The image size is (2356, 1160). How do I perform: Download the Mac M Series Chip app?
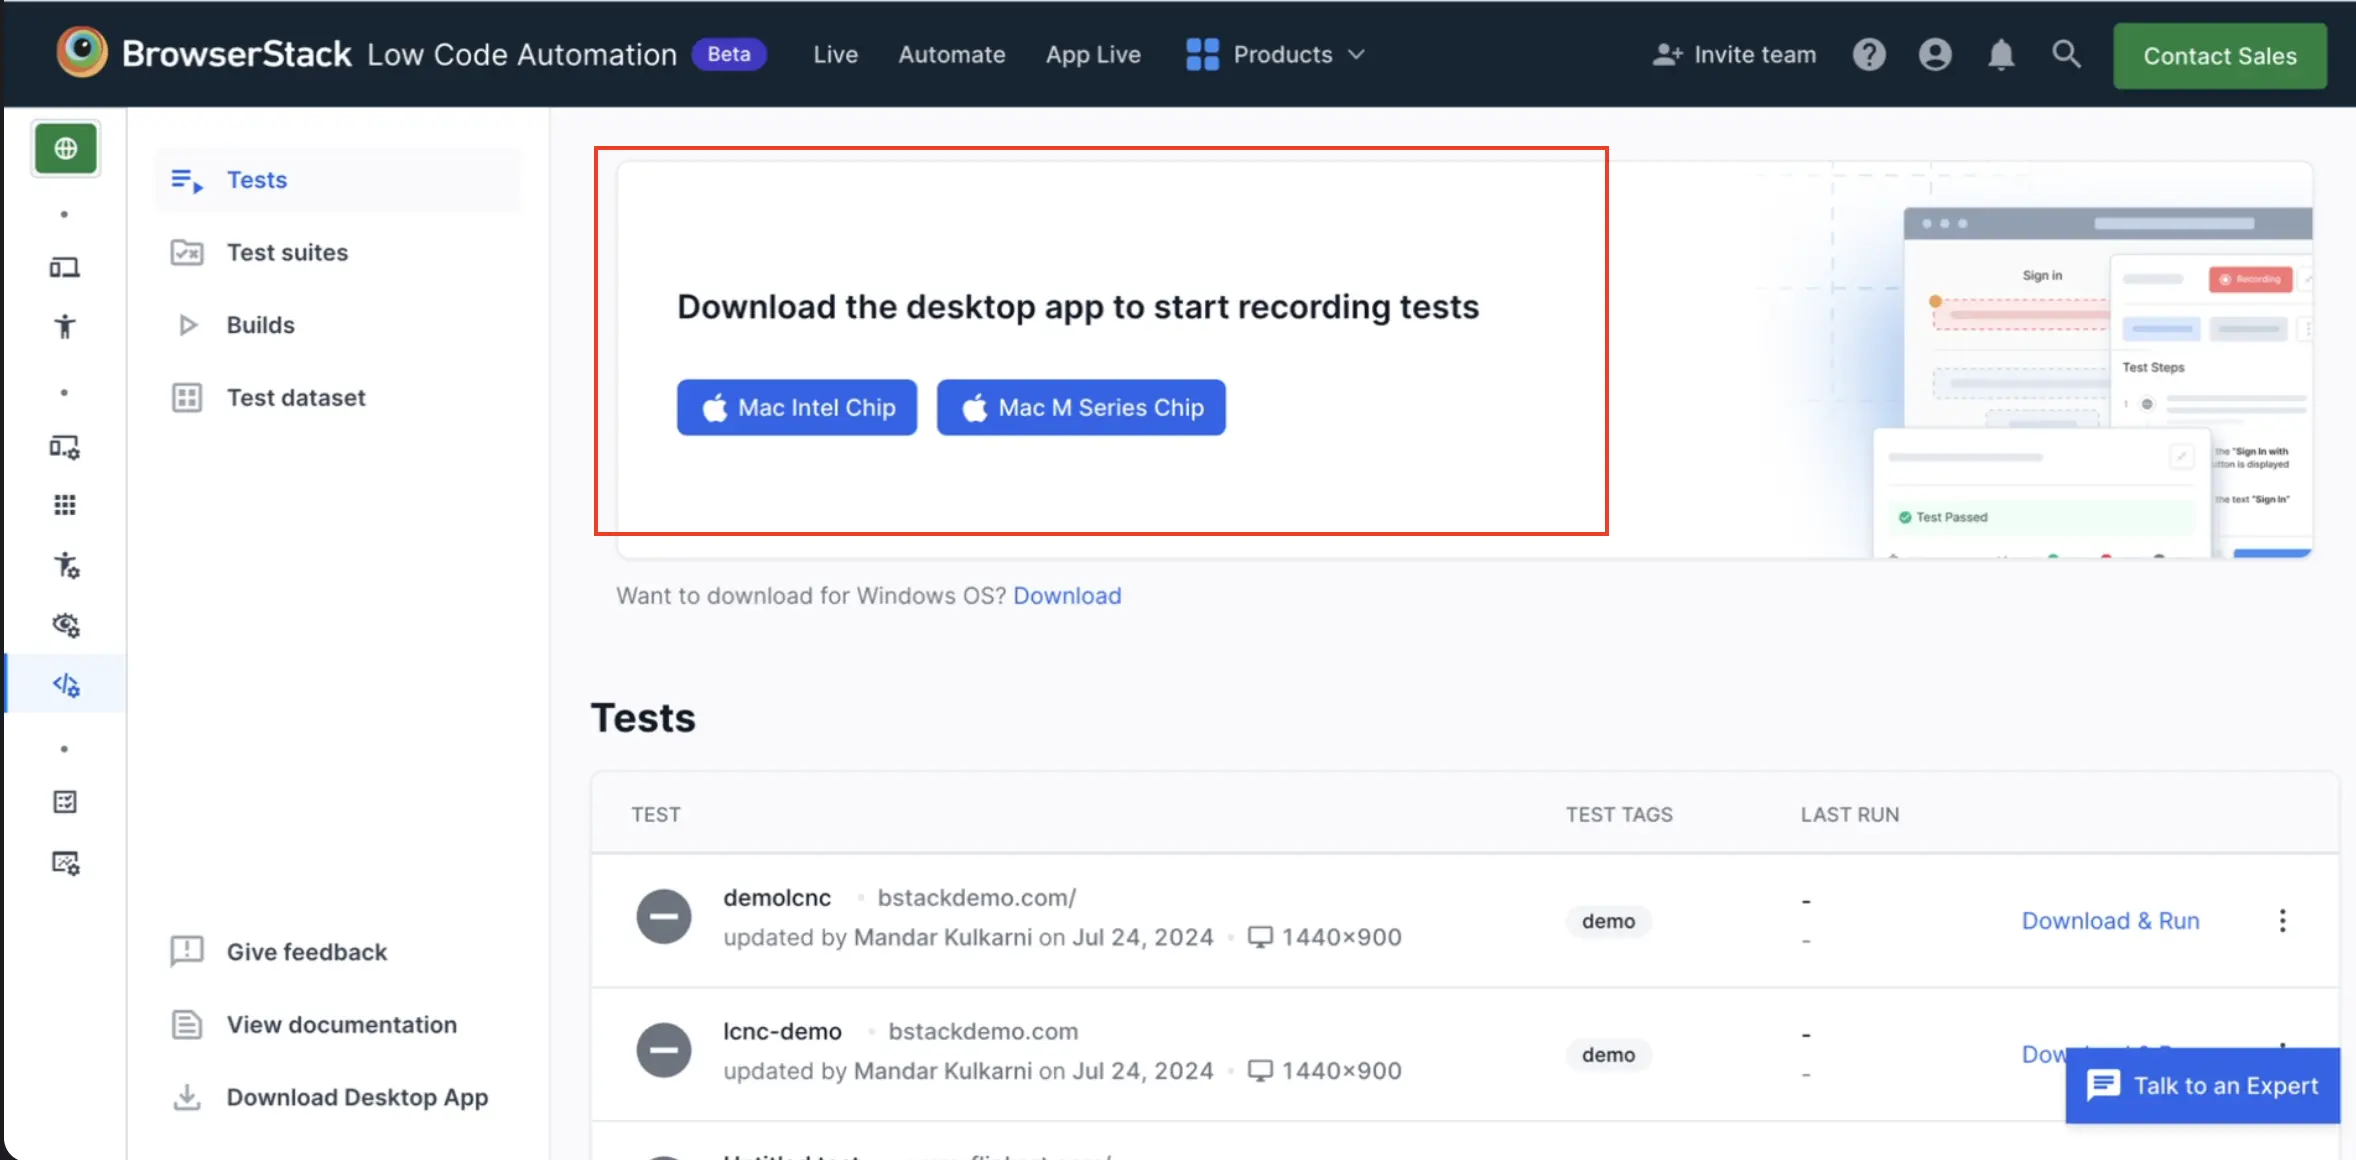pos(1081,408)
